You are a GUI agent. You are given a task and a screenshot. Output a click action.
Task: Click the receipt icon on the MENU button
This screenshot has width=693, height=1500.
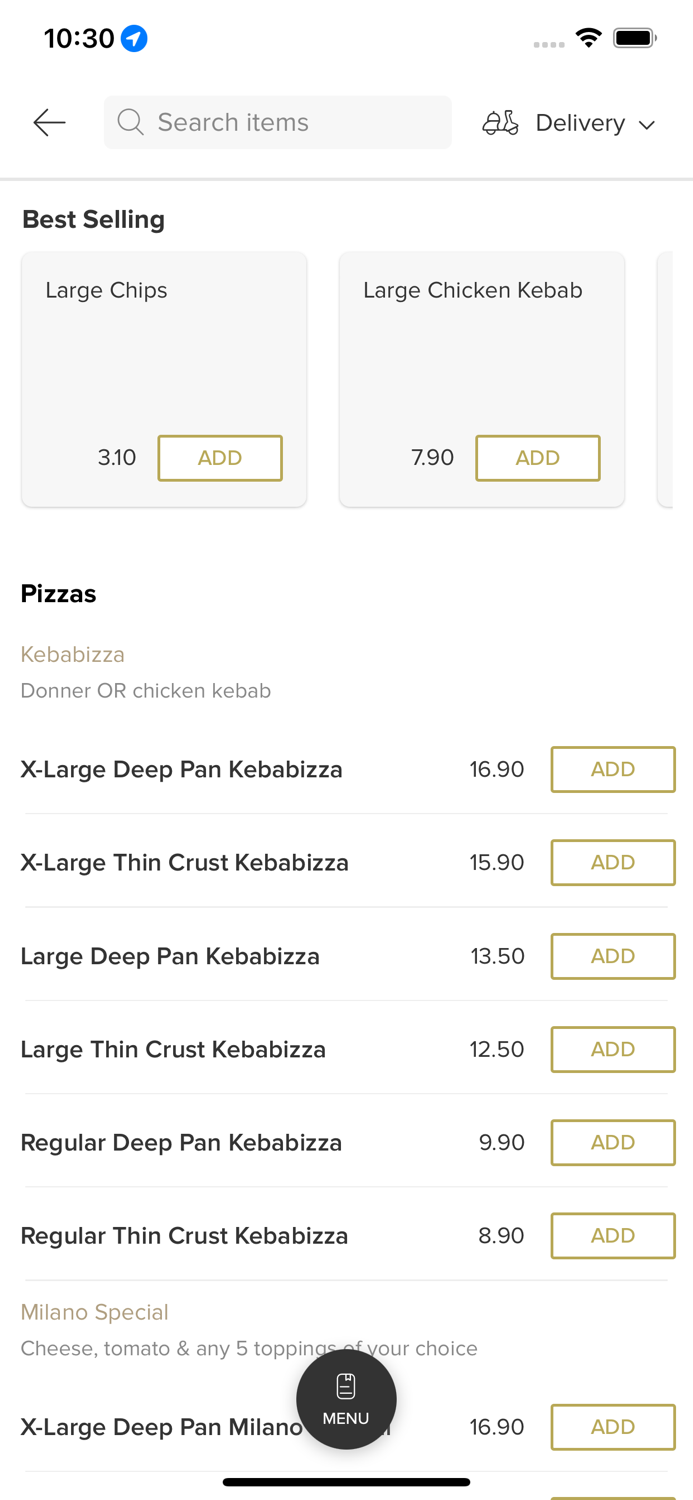pyautogui.click(x=346, y=1385)
